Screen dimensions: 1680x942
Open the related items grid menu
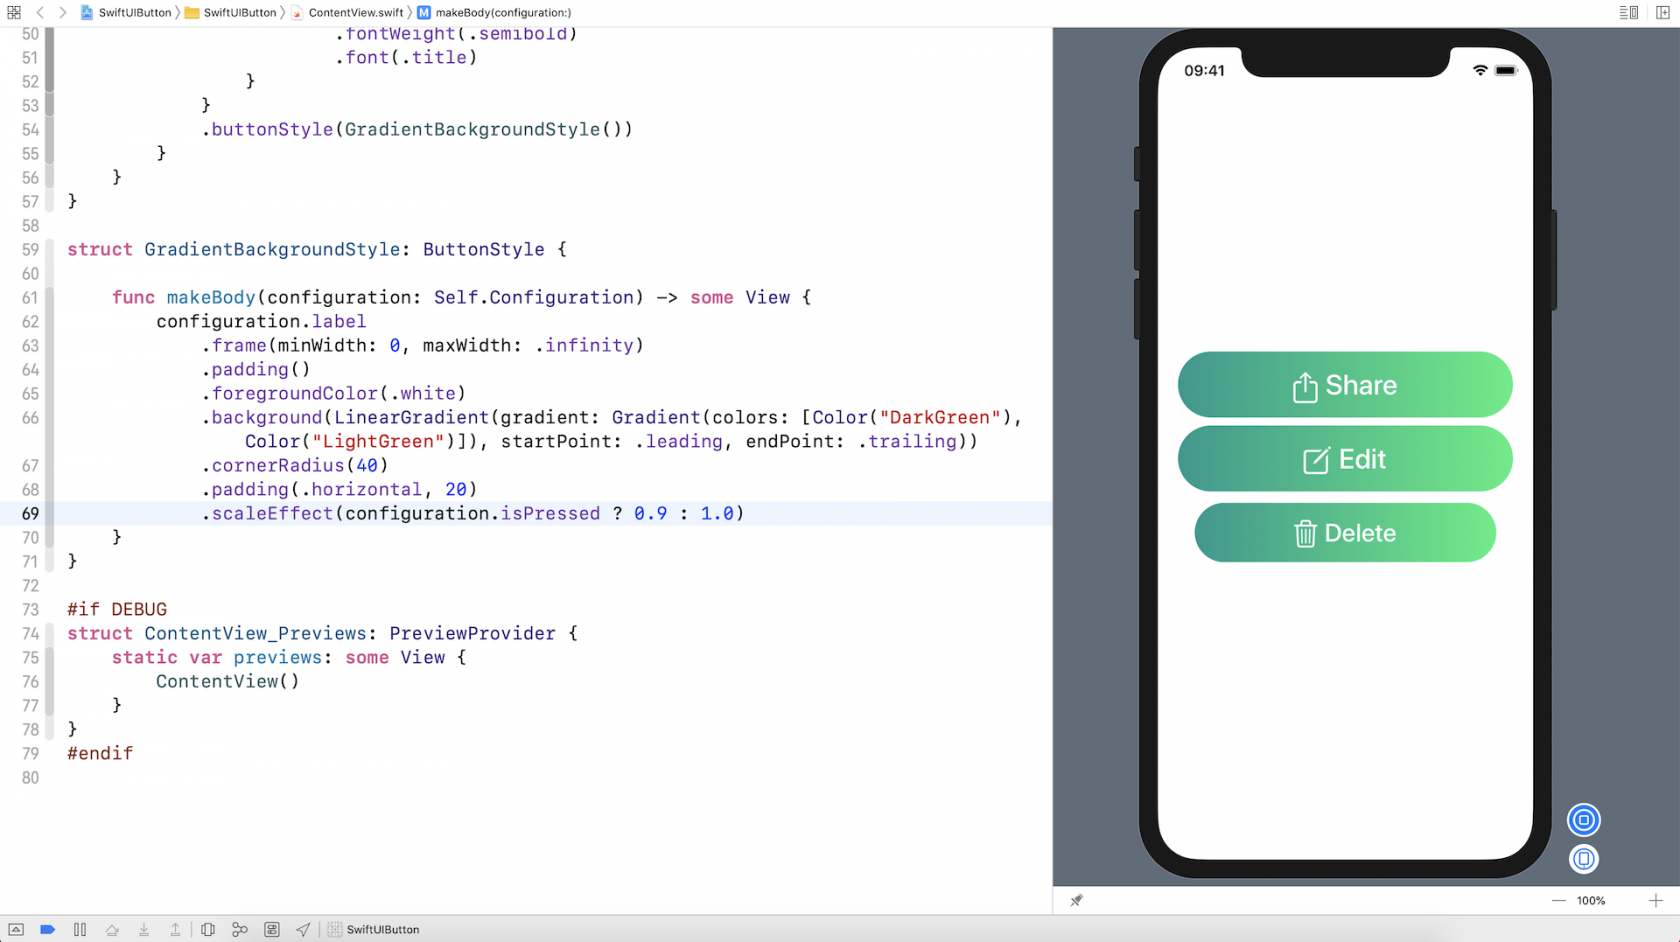[14, 13]
